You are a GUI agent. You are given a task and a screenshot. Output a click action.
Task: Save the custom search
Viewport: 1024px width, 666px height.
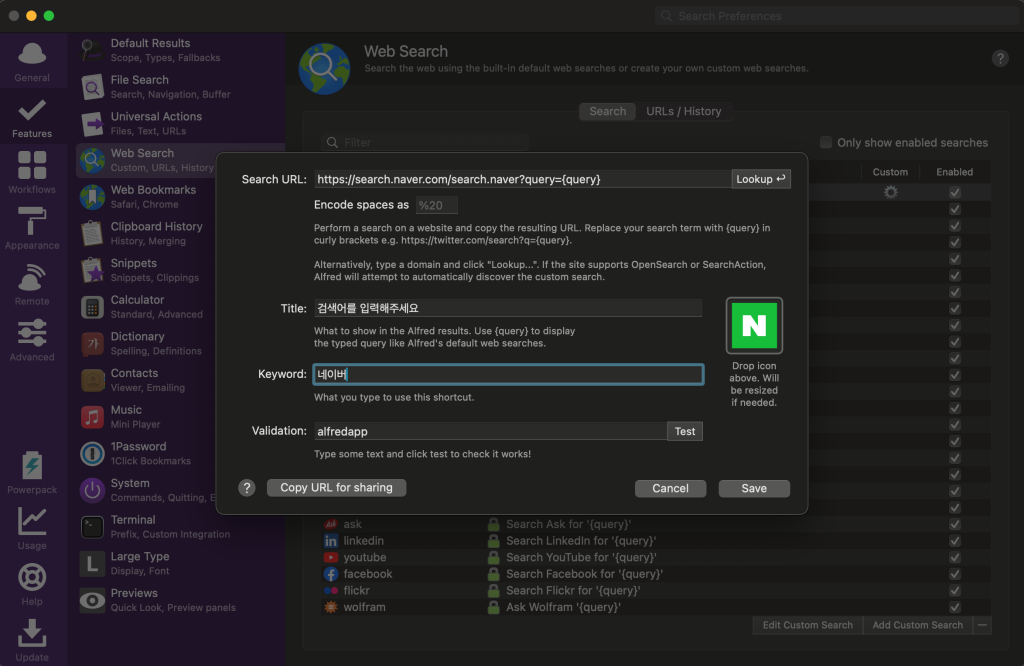tap(754, 488)
